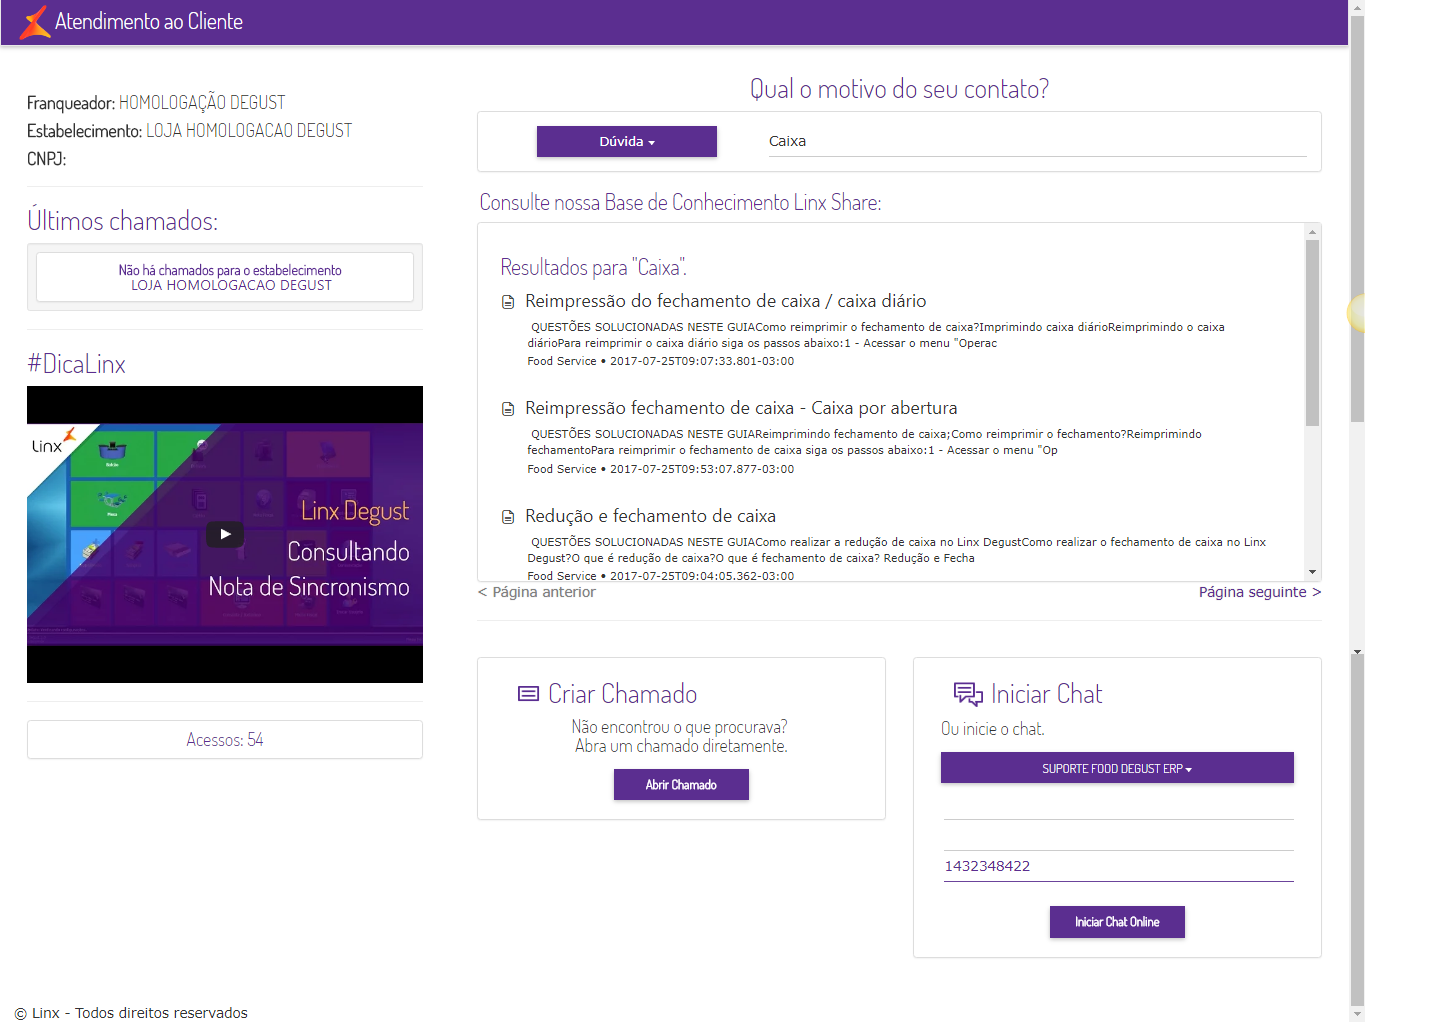Click the Iniciar Chat speech bubbles icon
This screenshot has height=1032, width=1440.
point(968,694)
